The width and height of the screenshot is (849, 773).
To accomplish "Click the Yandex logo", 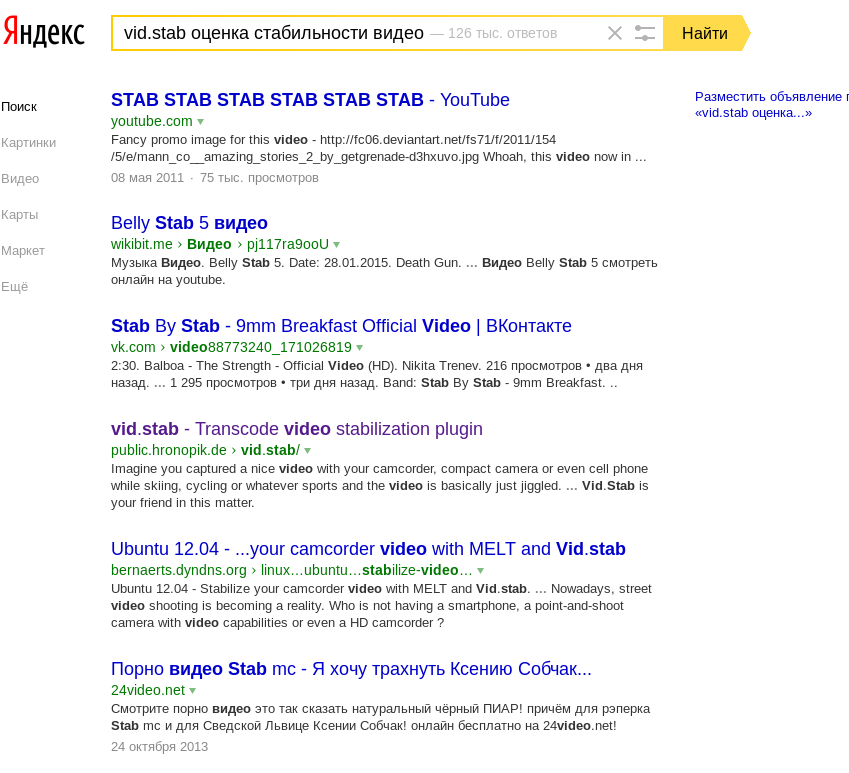I will [43, 32].
